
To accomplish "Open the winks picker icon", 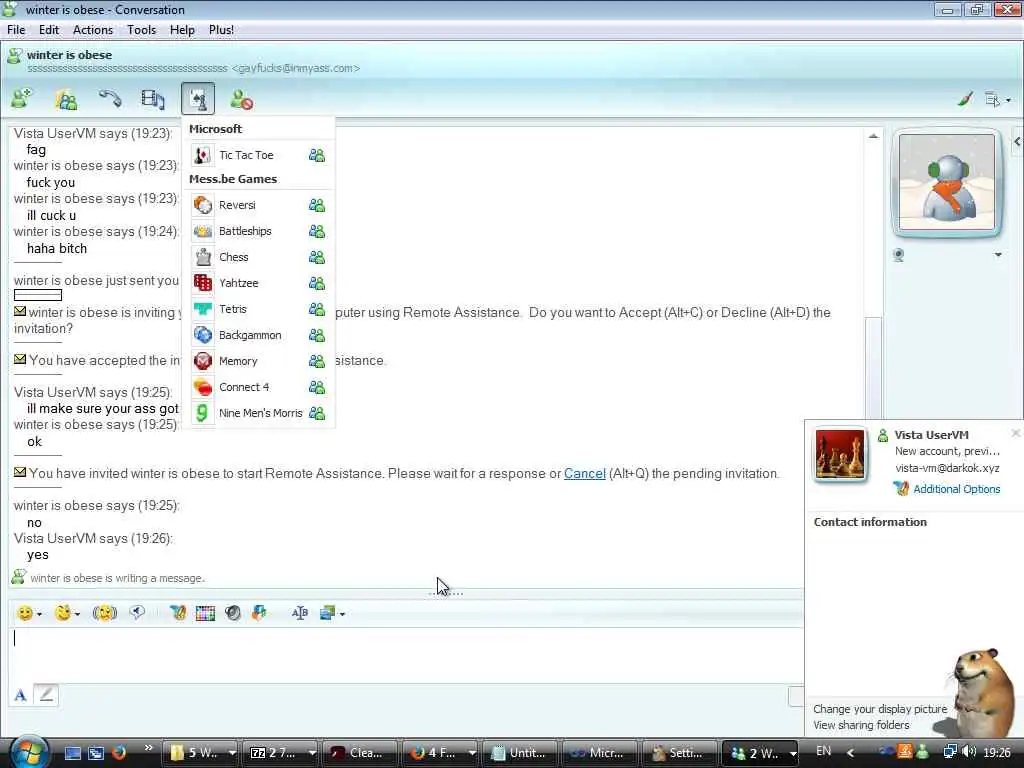I will (x=63, y=613).
